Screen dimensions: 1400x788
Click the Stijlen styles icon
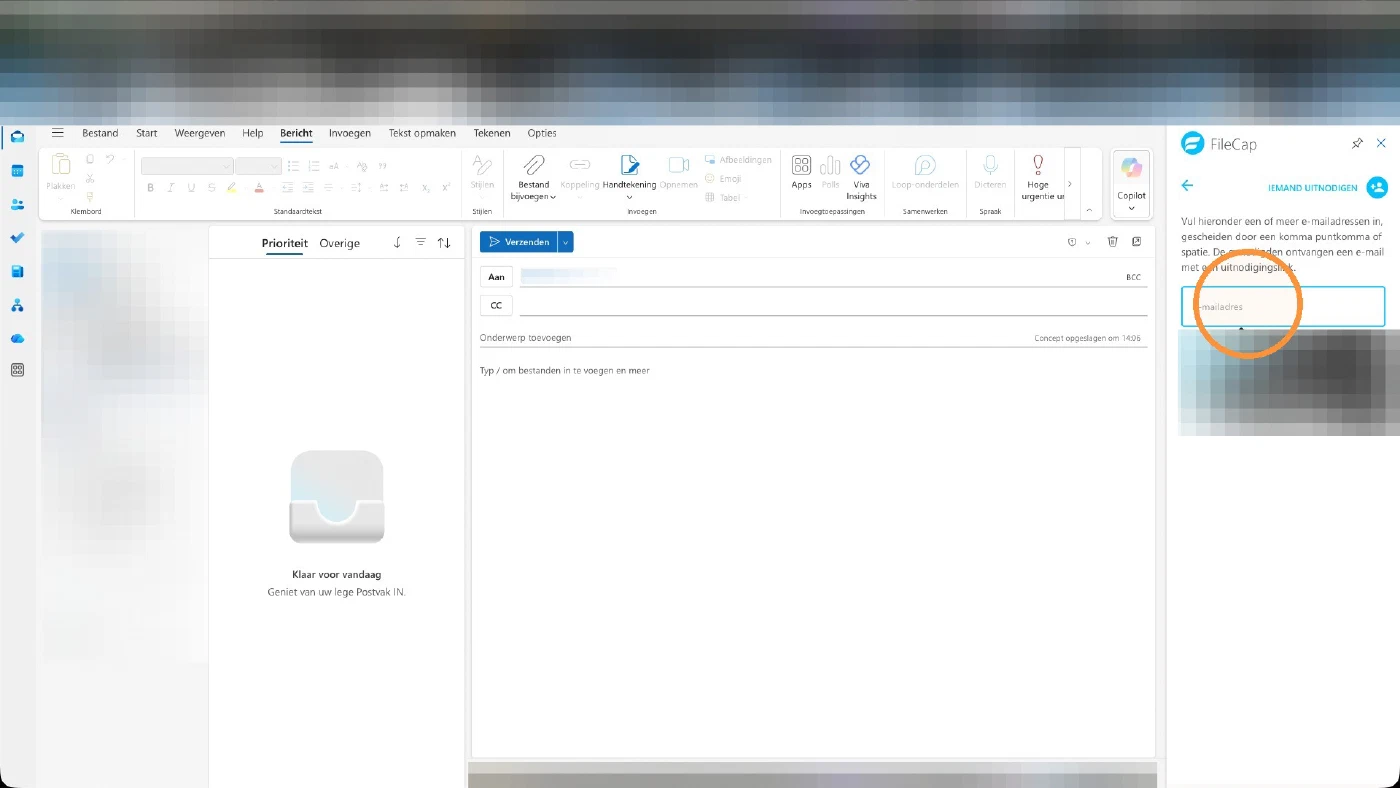[x=482, y=165]
